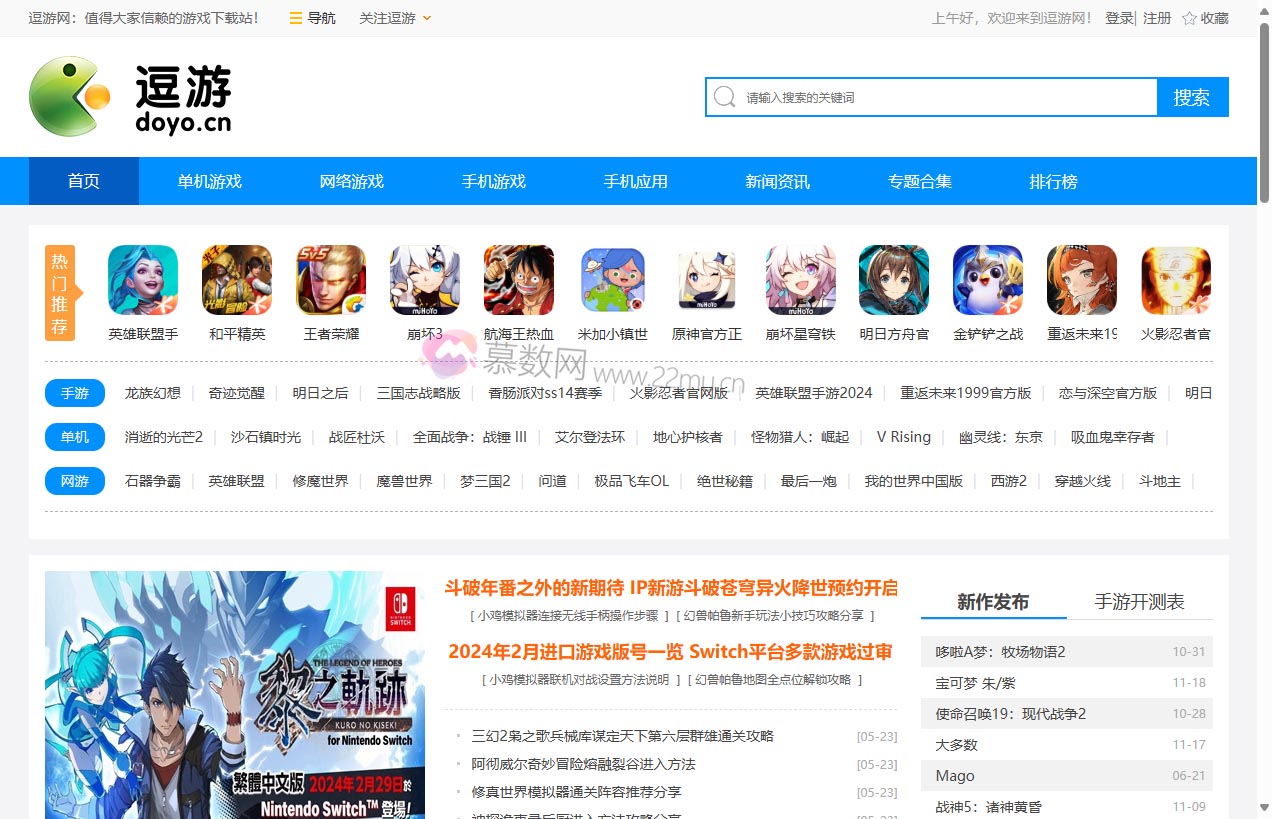Image resolution: width=1272 pixels, height=819 pixels.
Task: Select the 金铲铲之战 penguin icon
Action: (987, 280)
